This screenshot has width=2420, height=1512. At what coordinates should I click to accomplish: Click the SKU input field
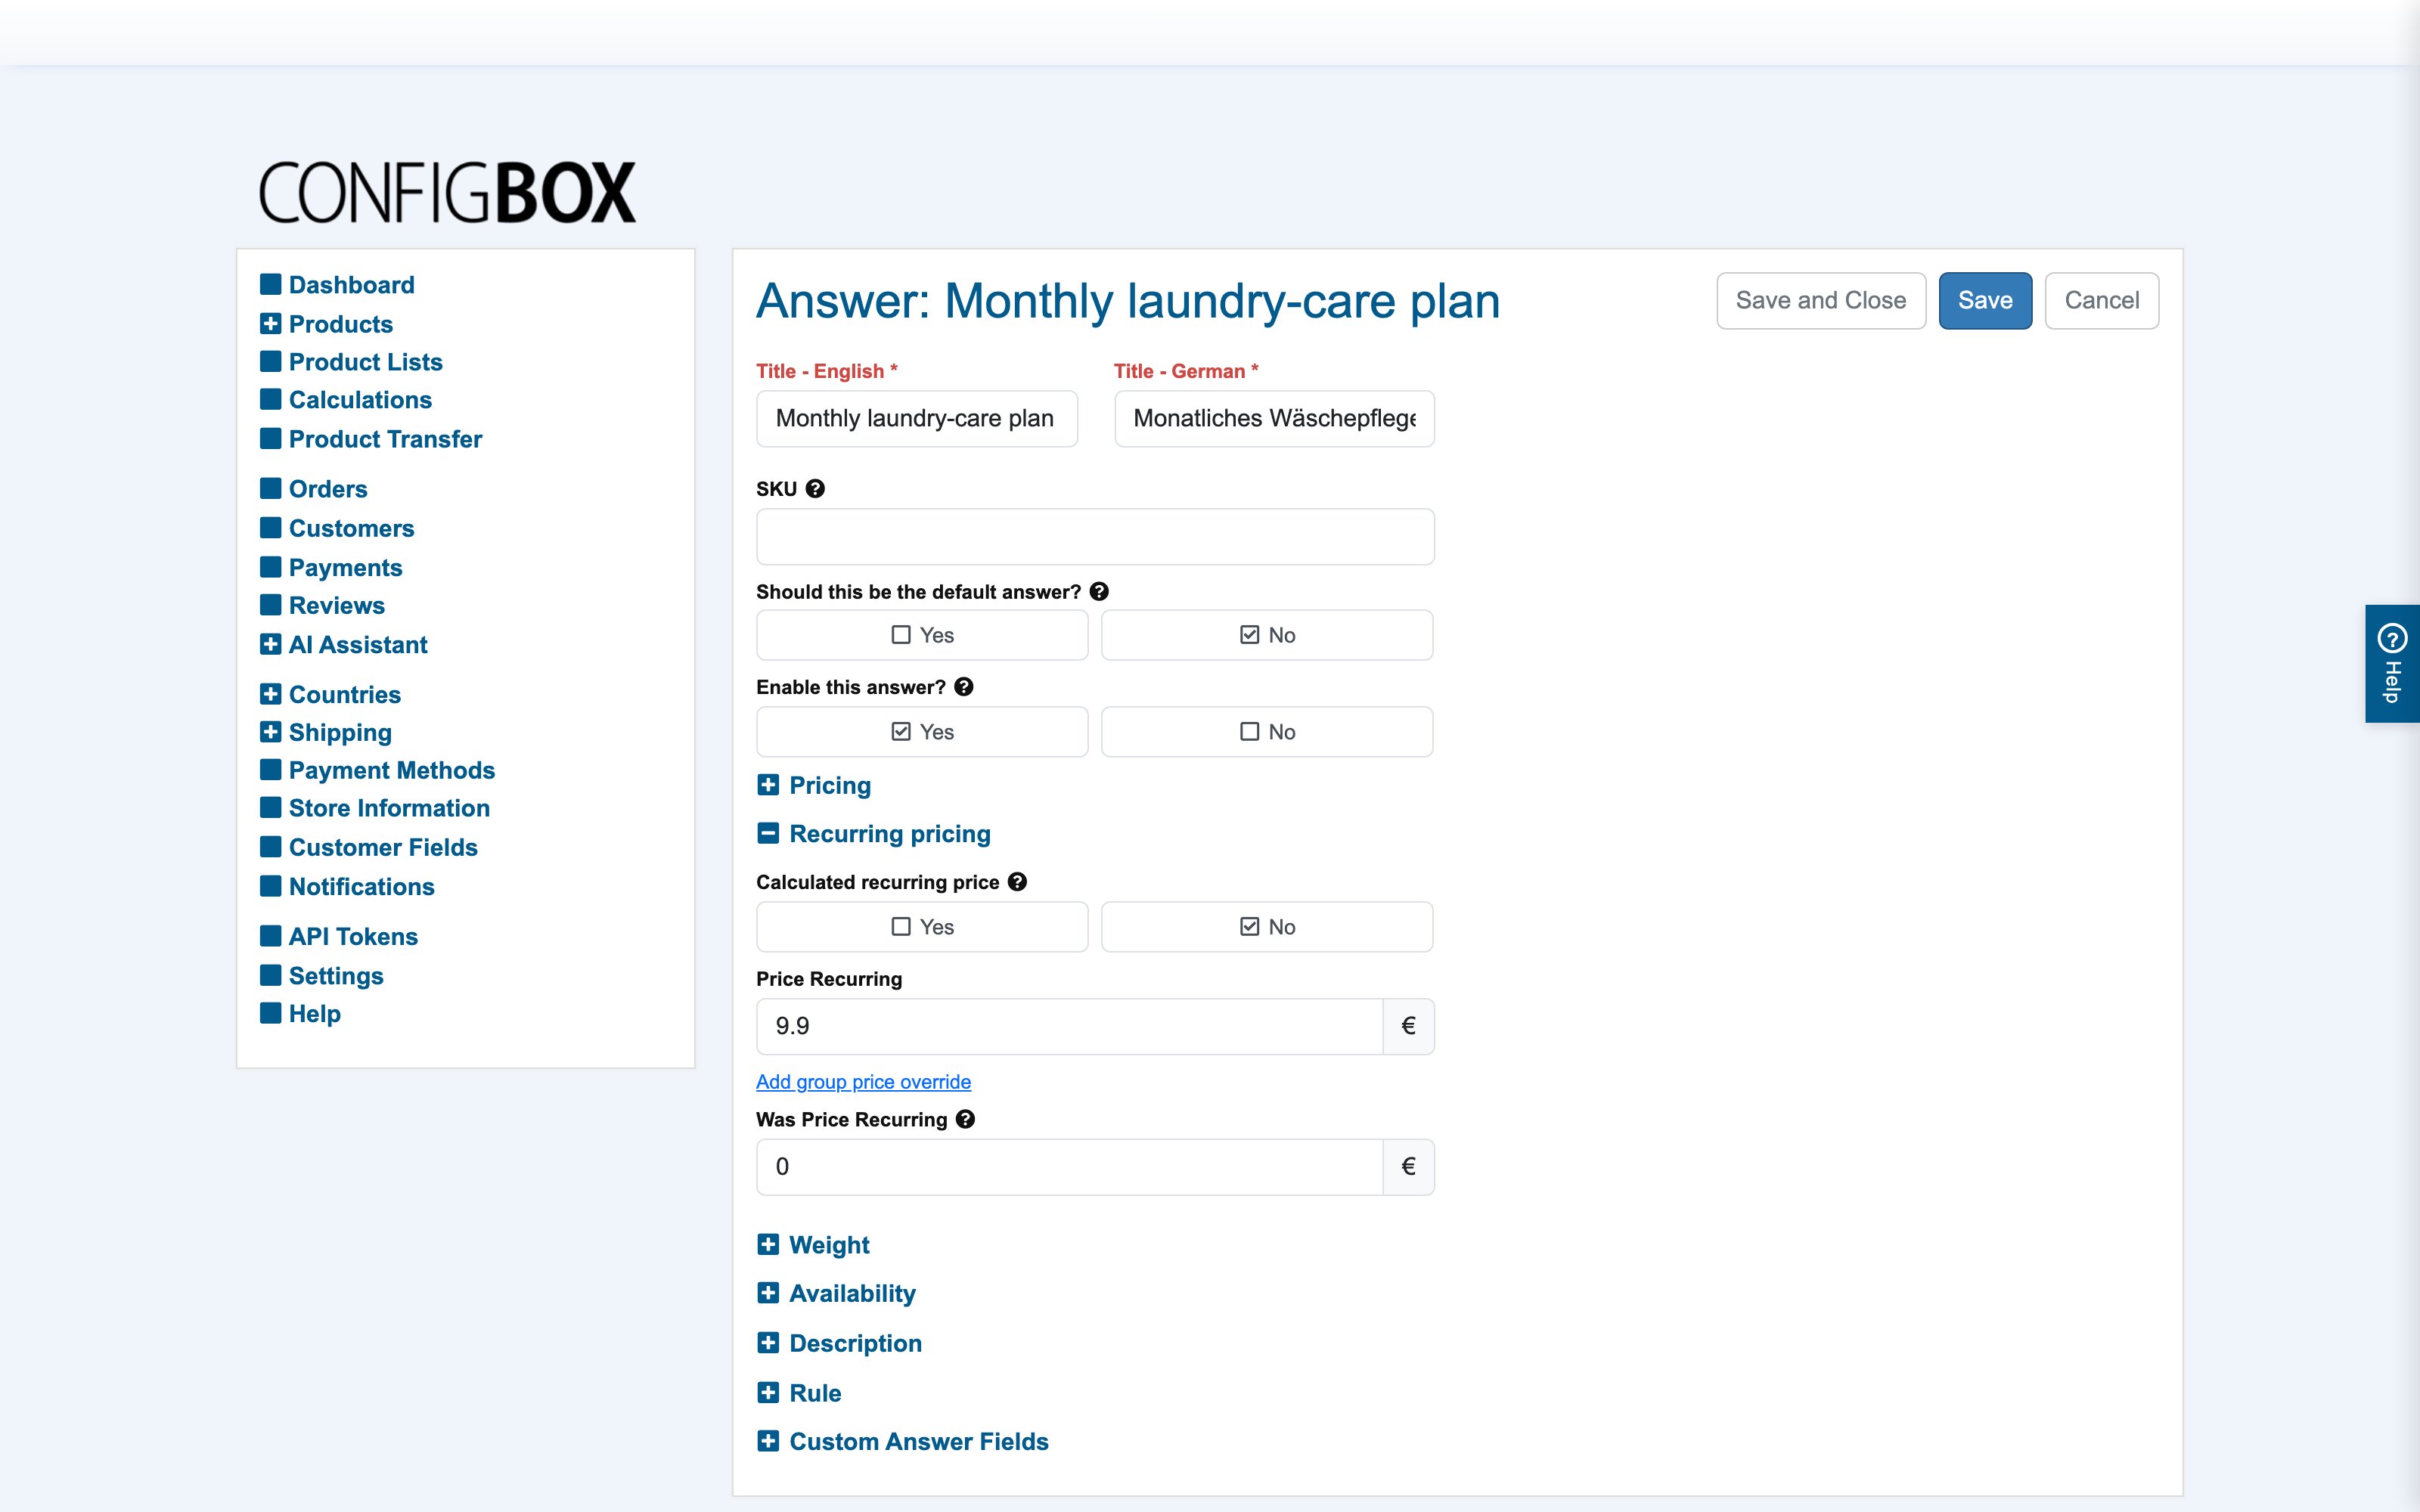pyautogui.click(x=1095, y=537)
